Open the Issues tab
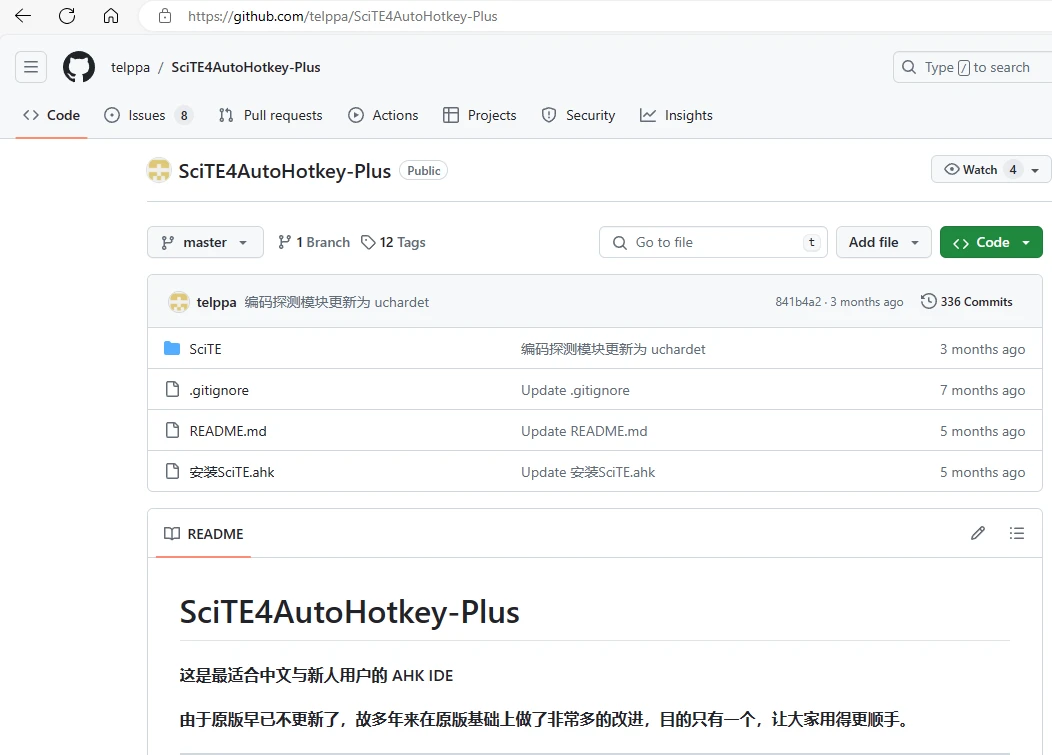Image resolution: width=1052 pixels, height=755 pixels. 148,115
